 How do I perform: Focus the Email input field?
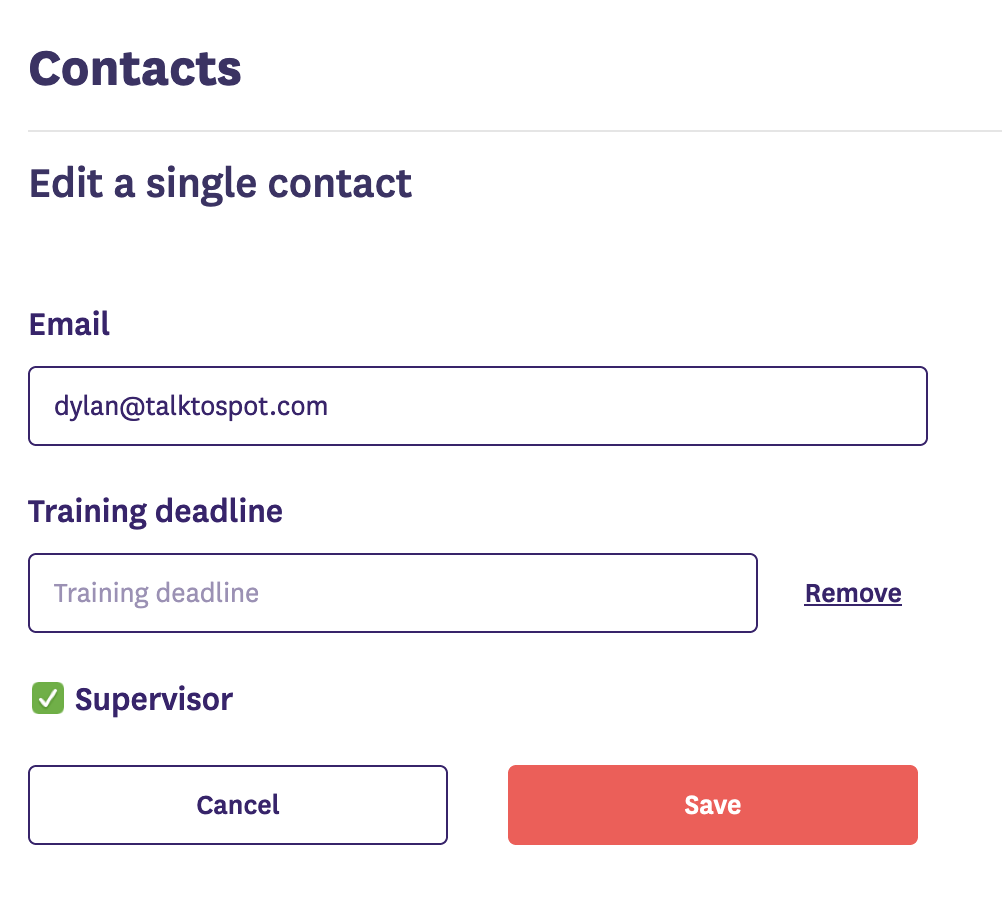(477, 406)
